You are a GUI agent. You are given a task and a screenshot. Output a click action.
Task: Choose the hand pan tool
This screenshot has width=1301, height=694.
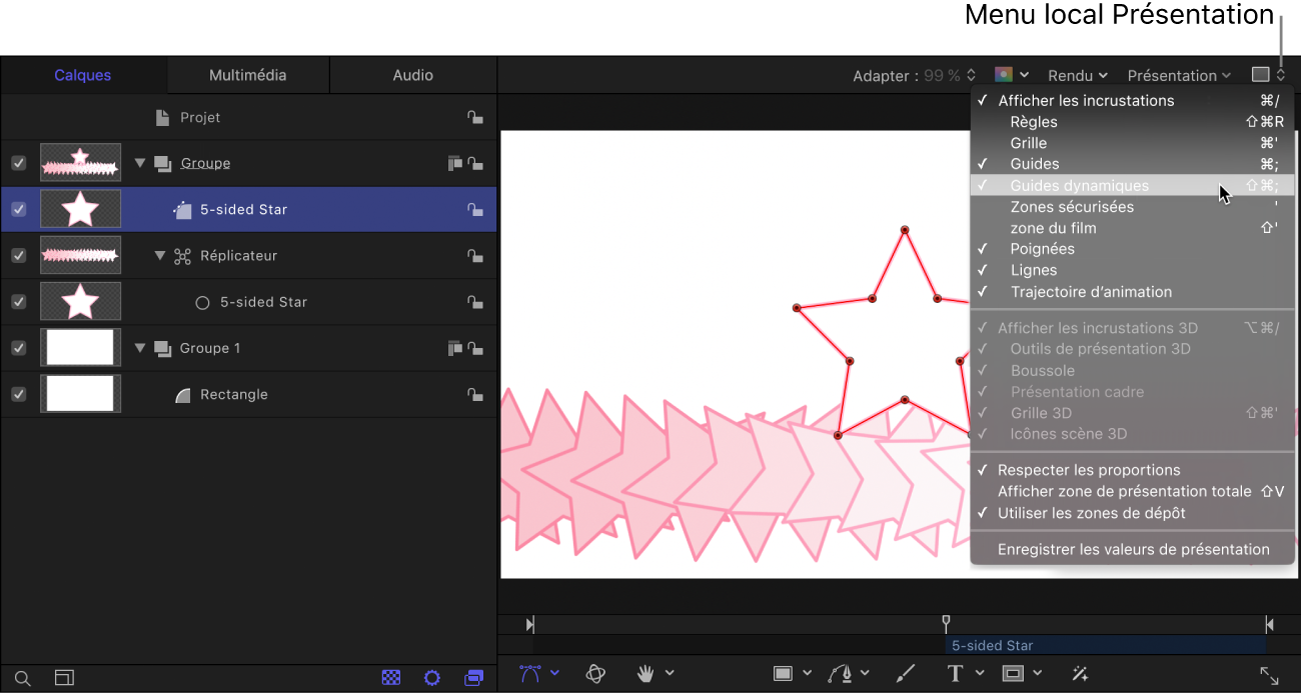coord(646,674)
